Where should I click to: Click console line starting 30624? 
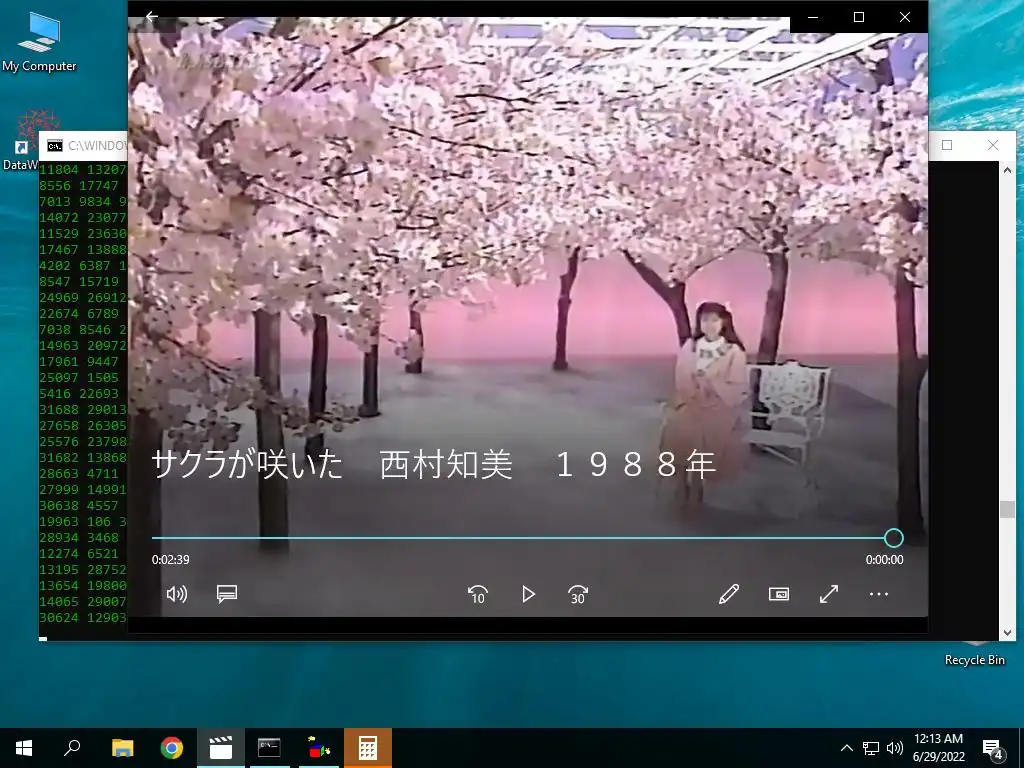pos(83,618)
